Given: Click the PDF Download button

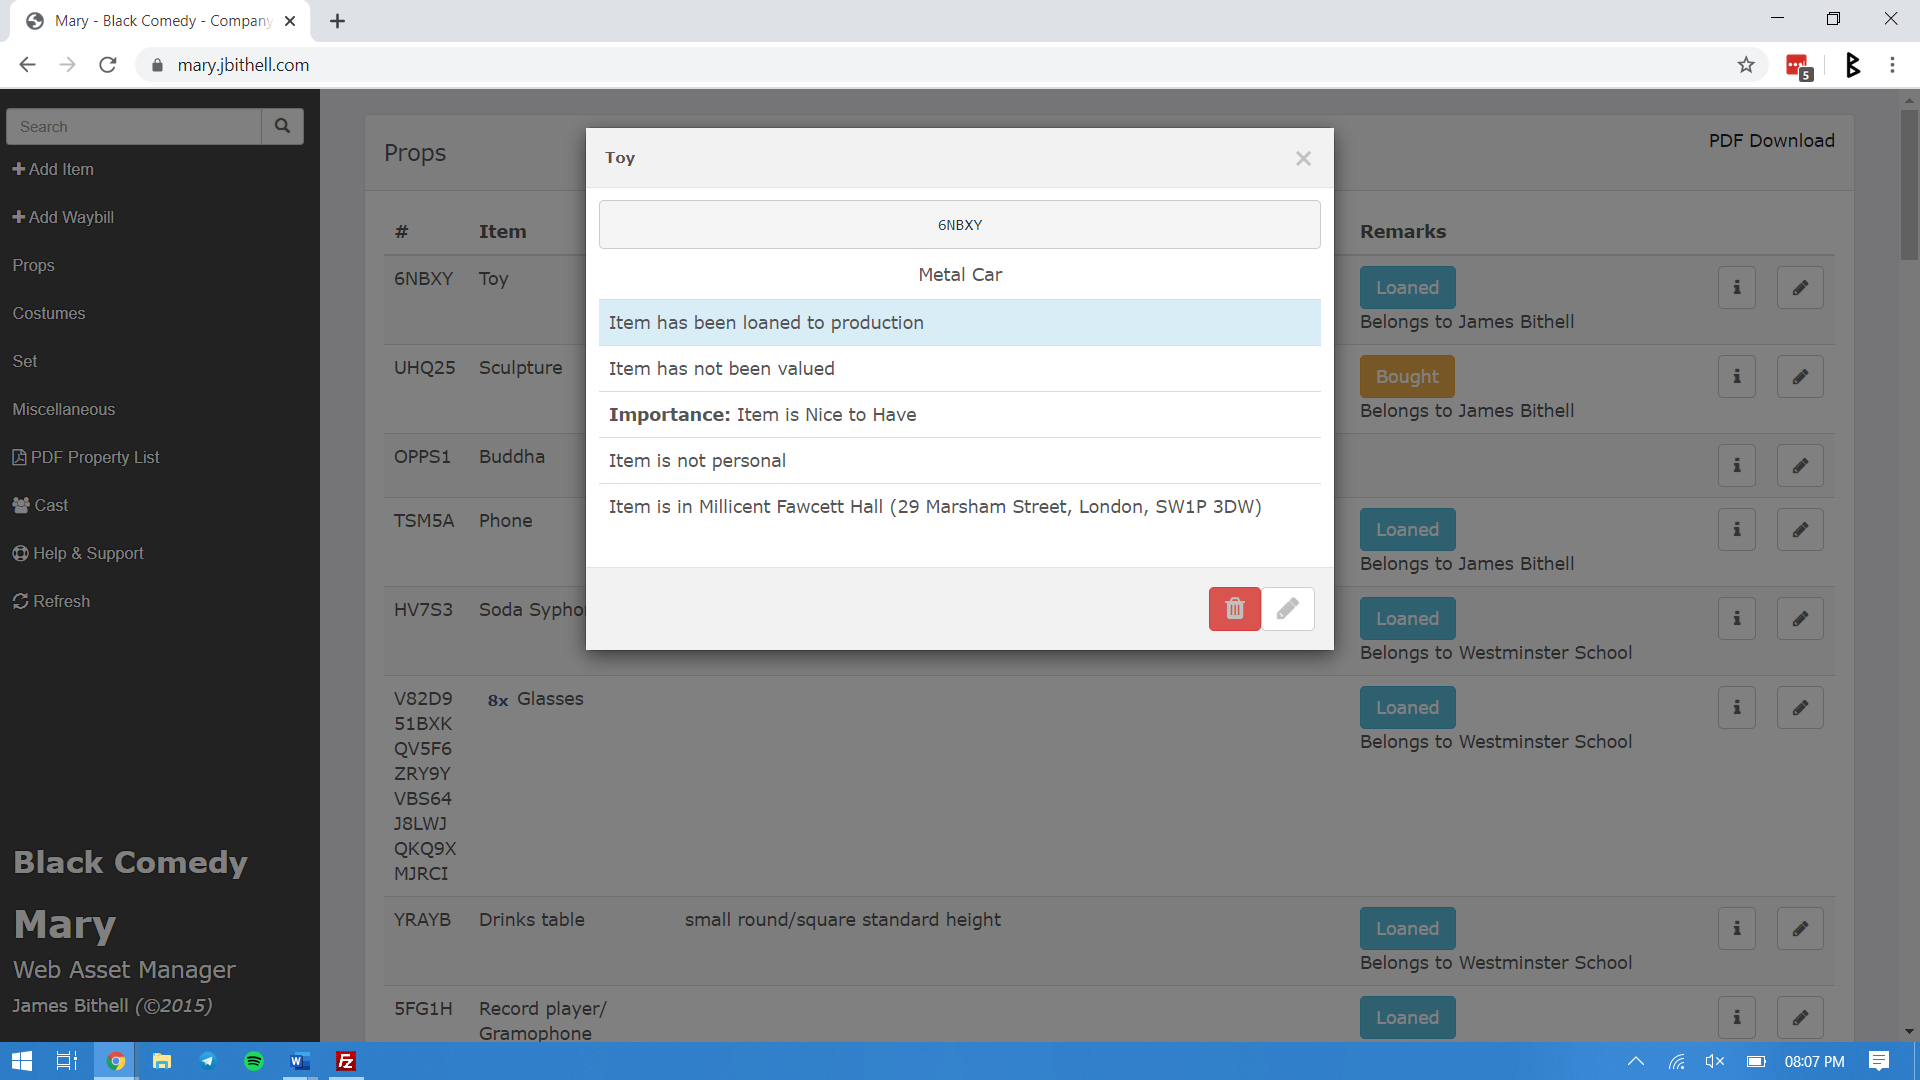Looking at the screenshot, I should pyautogui.click(x=1772, y=140).
